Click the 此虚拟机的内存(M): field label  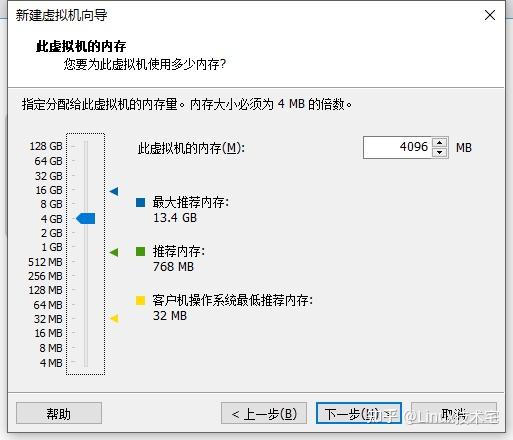point(191,148)
